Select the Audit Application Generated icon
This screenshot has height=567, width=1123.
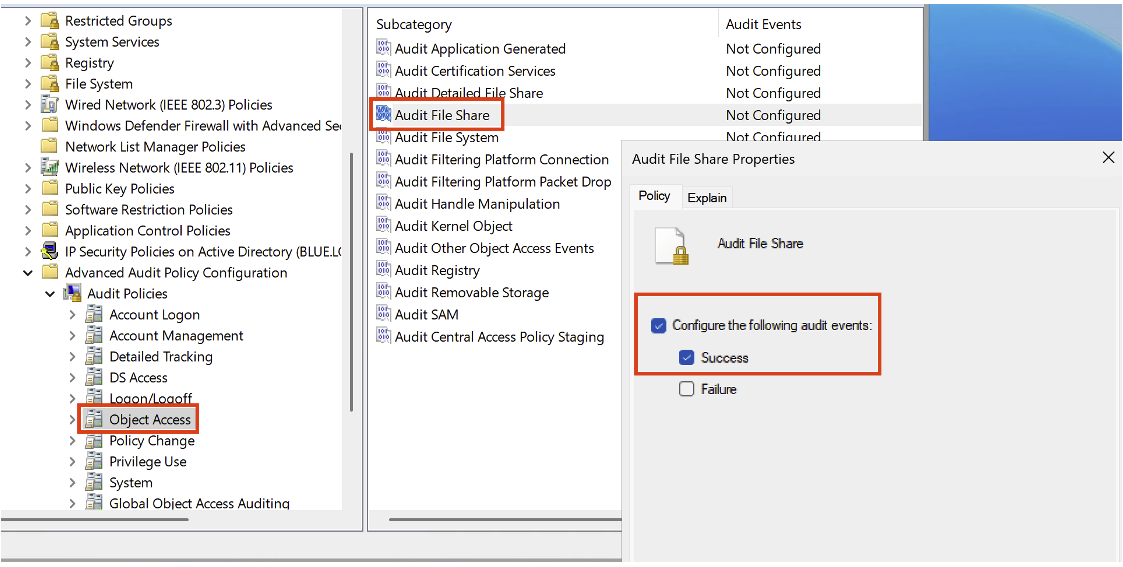tap(384, 48)
